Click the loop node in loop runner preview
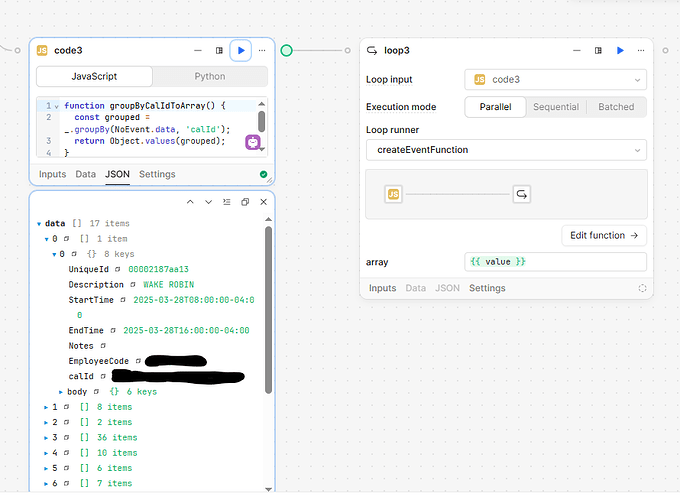This screenshot has width=680, height=500. pyautogui.click(x=522, y=194)
